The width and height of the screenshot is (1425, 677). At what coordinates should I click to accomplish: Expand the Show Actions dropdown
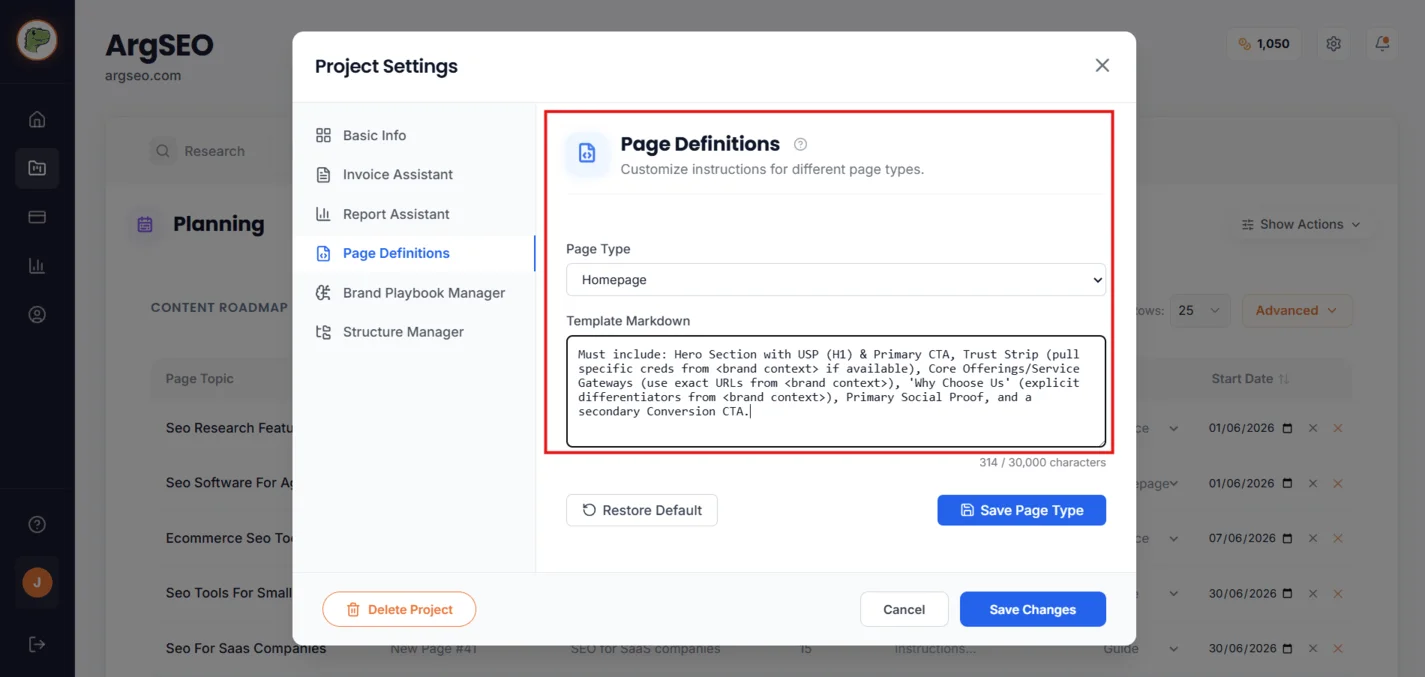pyautogui.click(x=1300, y=224)
